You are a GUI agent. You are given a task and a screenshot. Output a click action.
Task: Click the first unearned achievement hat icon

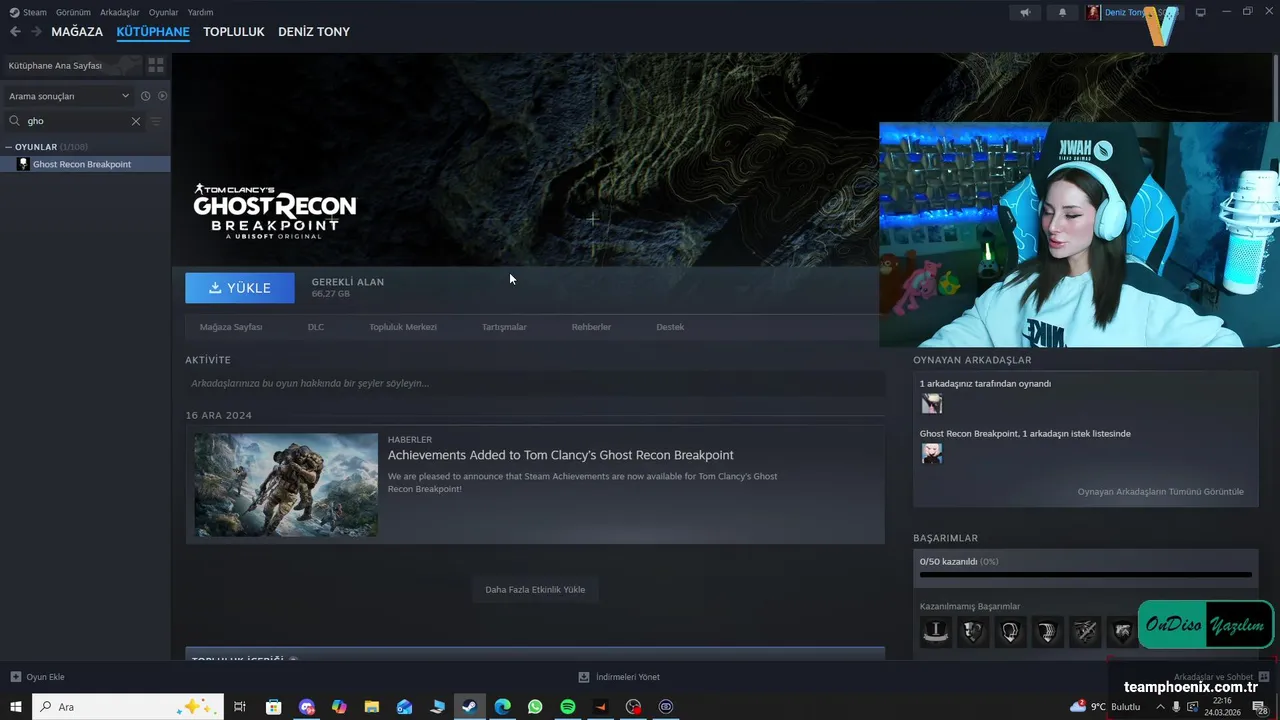(x=936, y=631)
